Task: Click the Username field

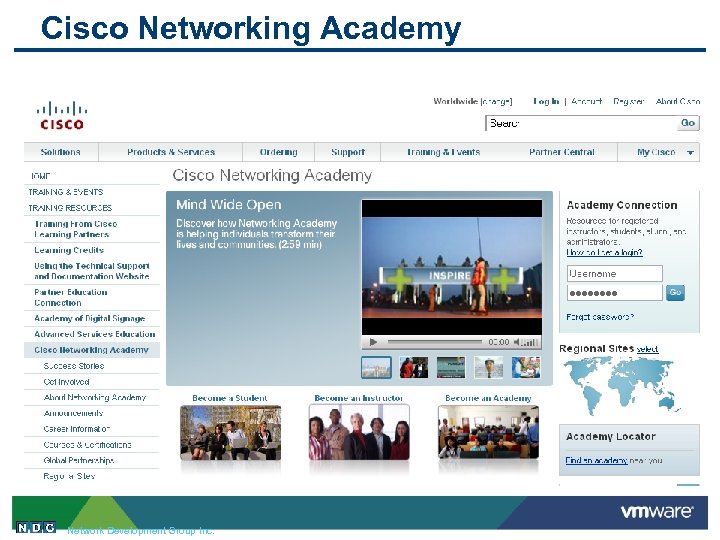Action: click(x=614, y=274)
